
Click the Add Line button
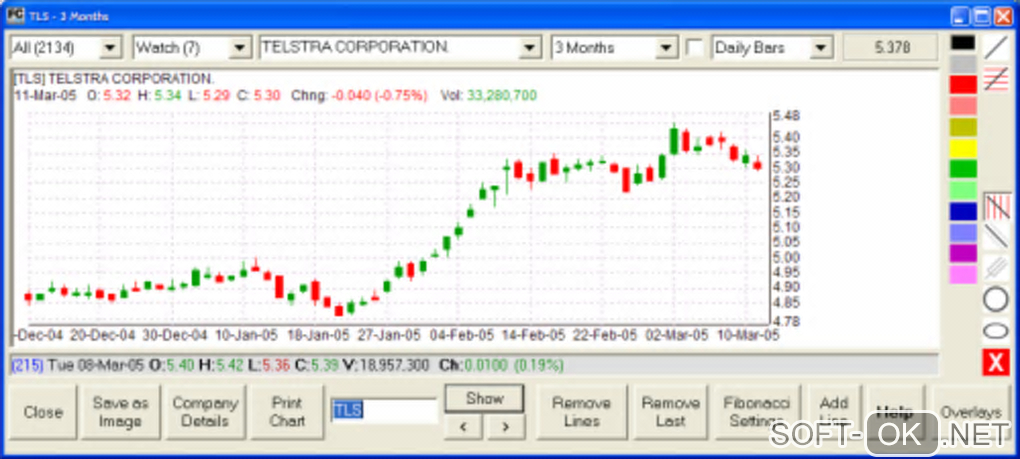click(834, 412)
